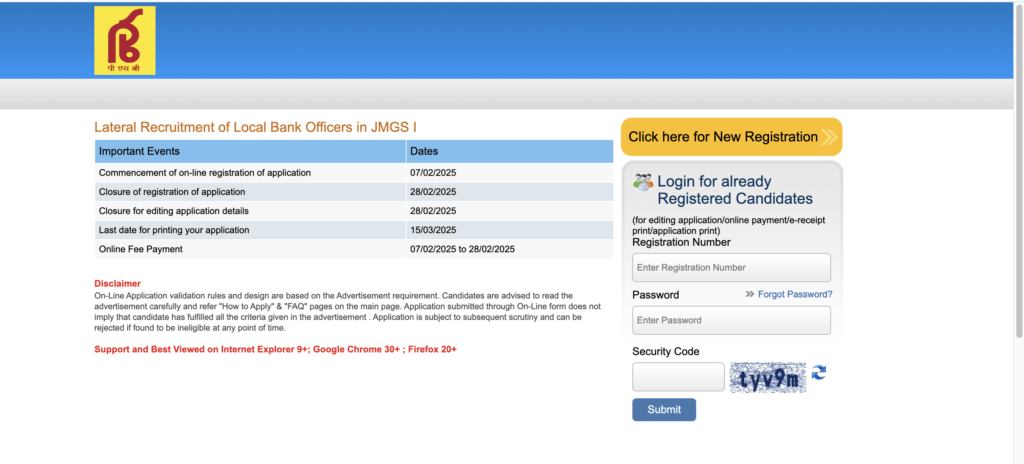Click the Security Code label
This screenshot has height=464, width=1024.
665,352
